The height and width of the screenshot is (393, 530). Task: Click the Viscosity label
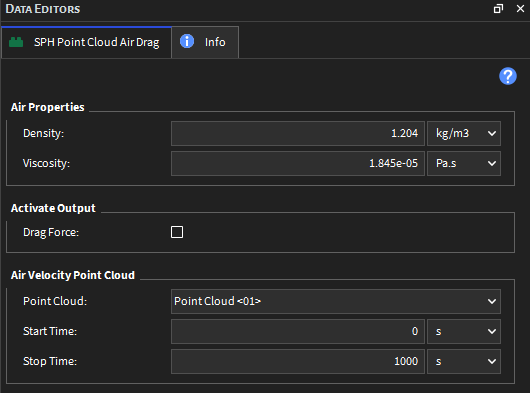[x=46, y=164]
